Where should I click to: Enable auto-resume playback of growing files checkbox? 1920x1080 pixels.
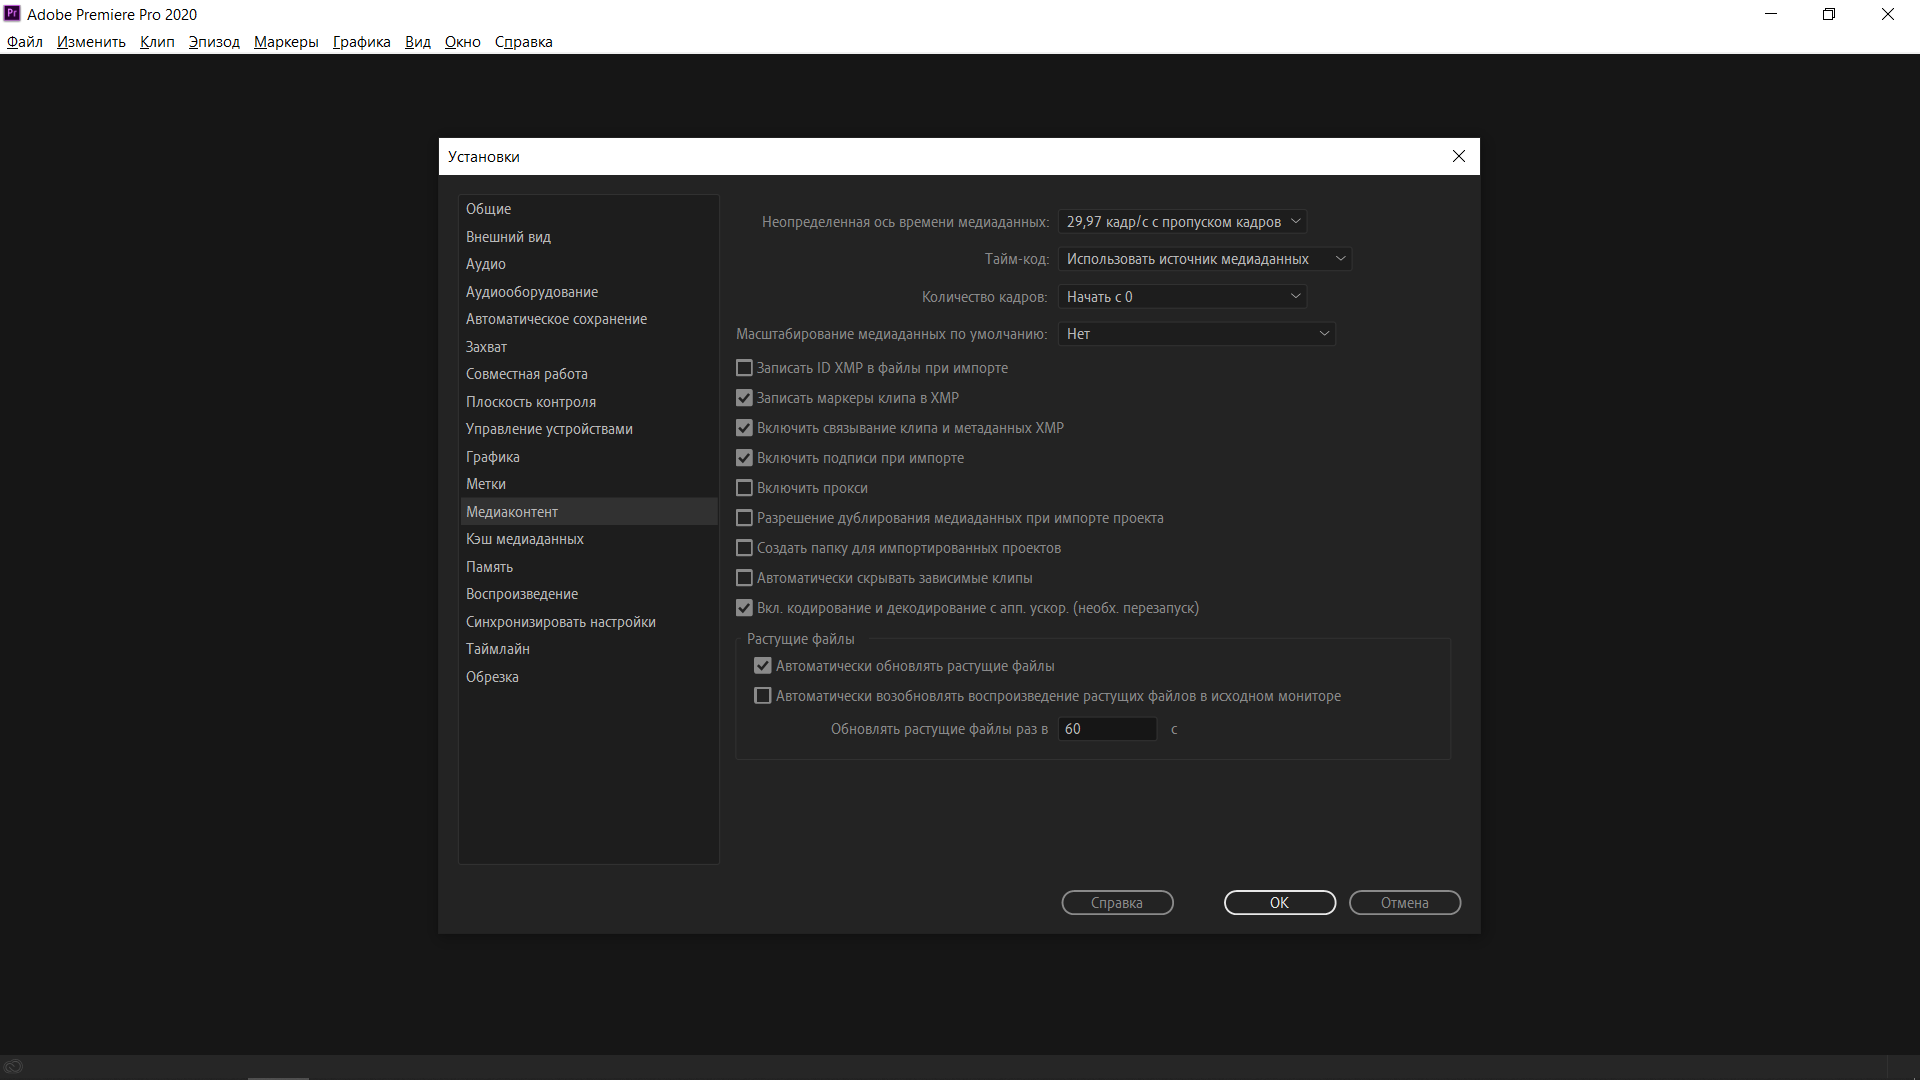(x=763, y=696)
